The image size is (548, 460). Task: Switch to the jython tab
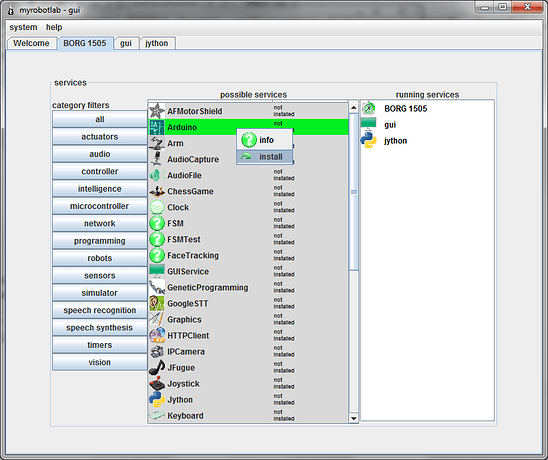tap(157, 43)
